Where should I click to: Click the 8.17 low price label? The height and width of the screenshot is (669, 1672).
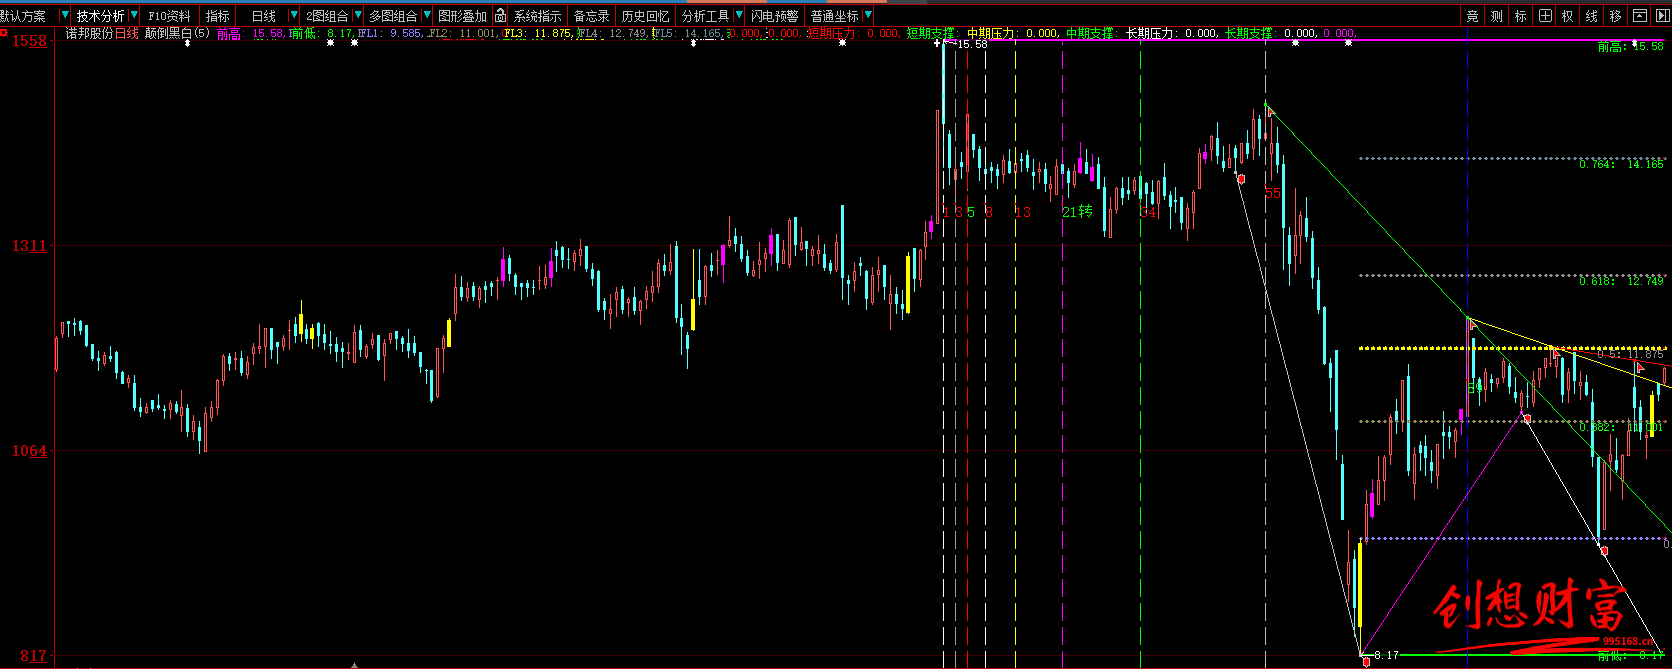coord(1386,655)
